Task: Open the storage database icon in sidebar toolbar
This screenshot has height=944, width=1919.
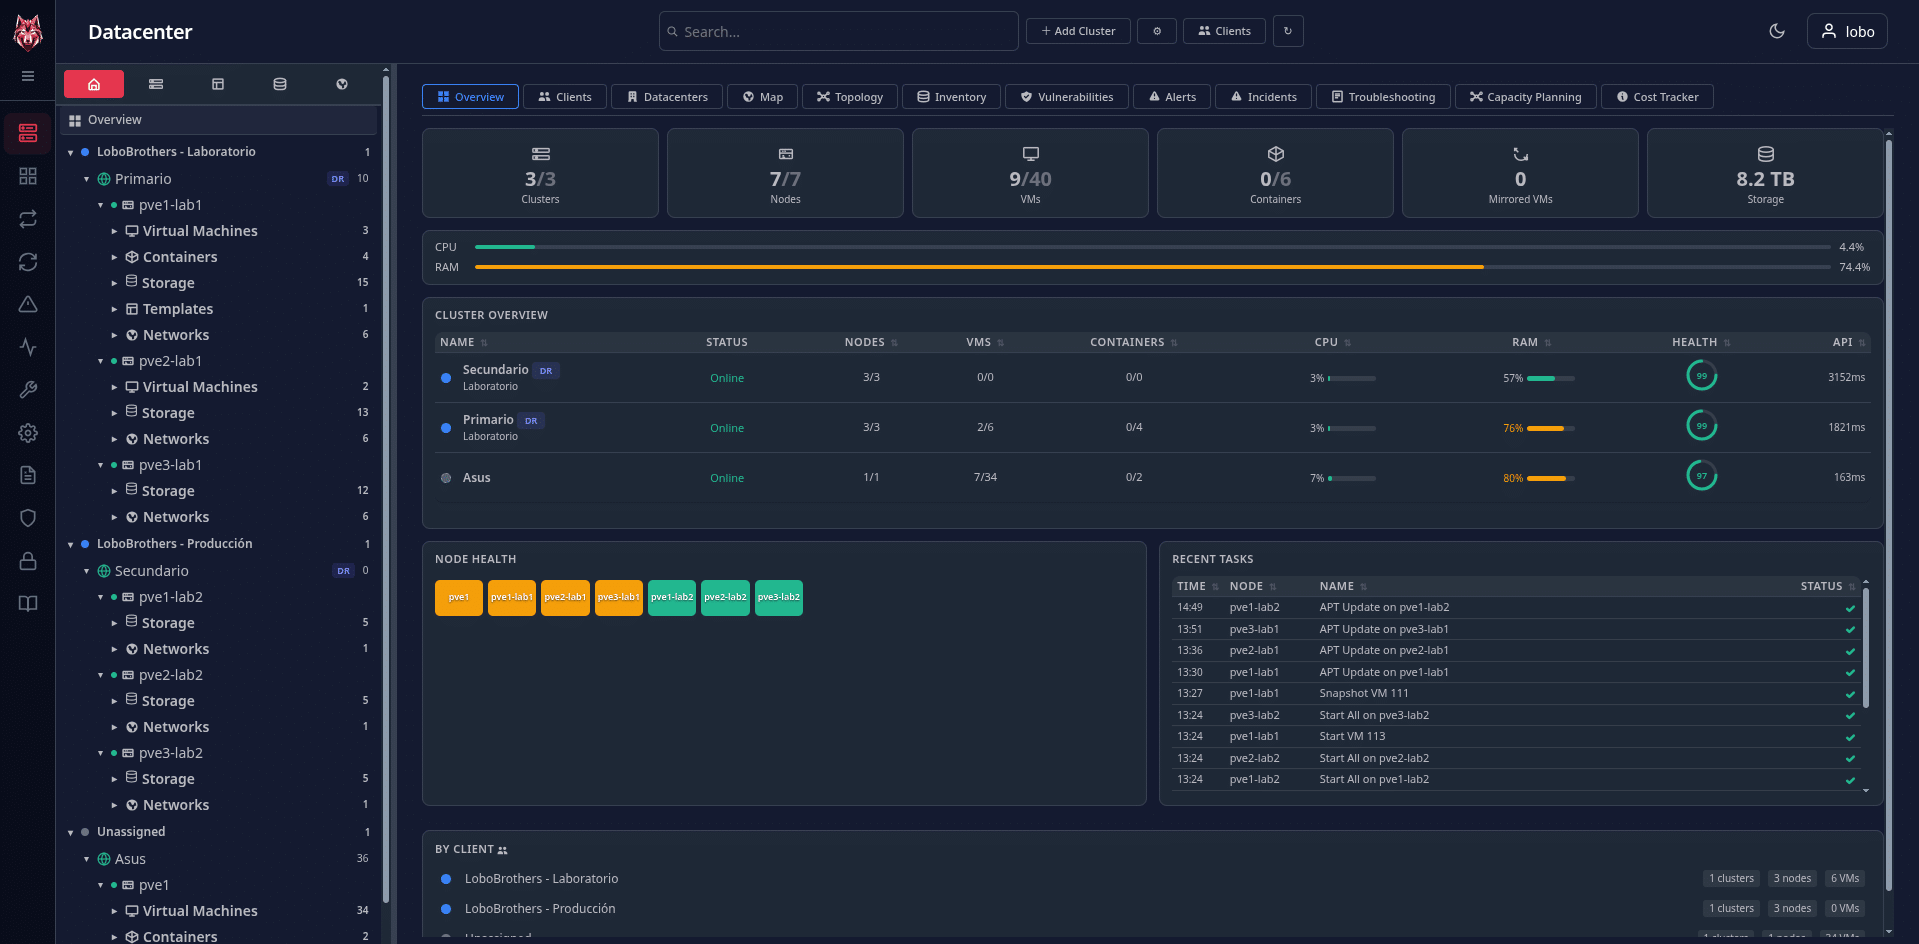Action: (x=280, y=84)
